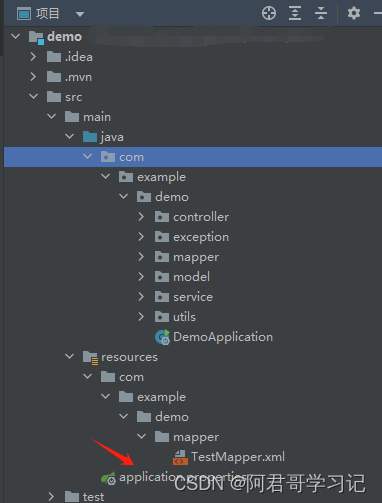
Task: Open the project view dropdown arrow
Action: coord(80,14)
